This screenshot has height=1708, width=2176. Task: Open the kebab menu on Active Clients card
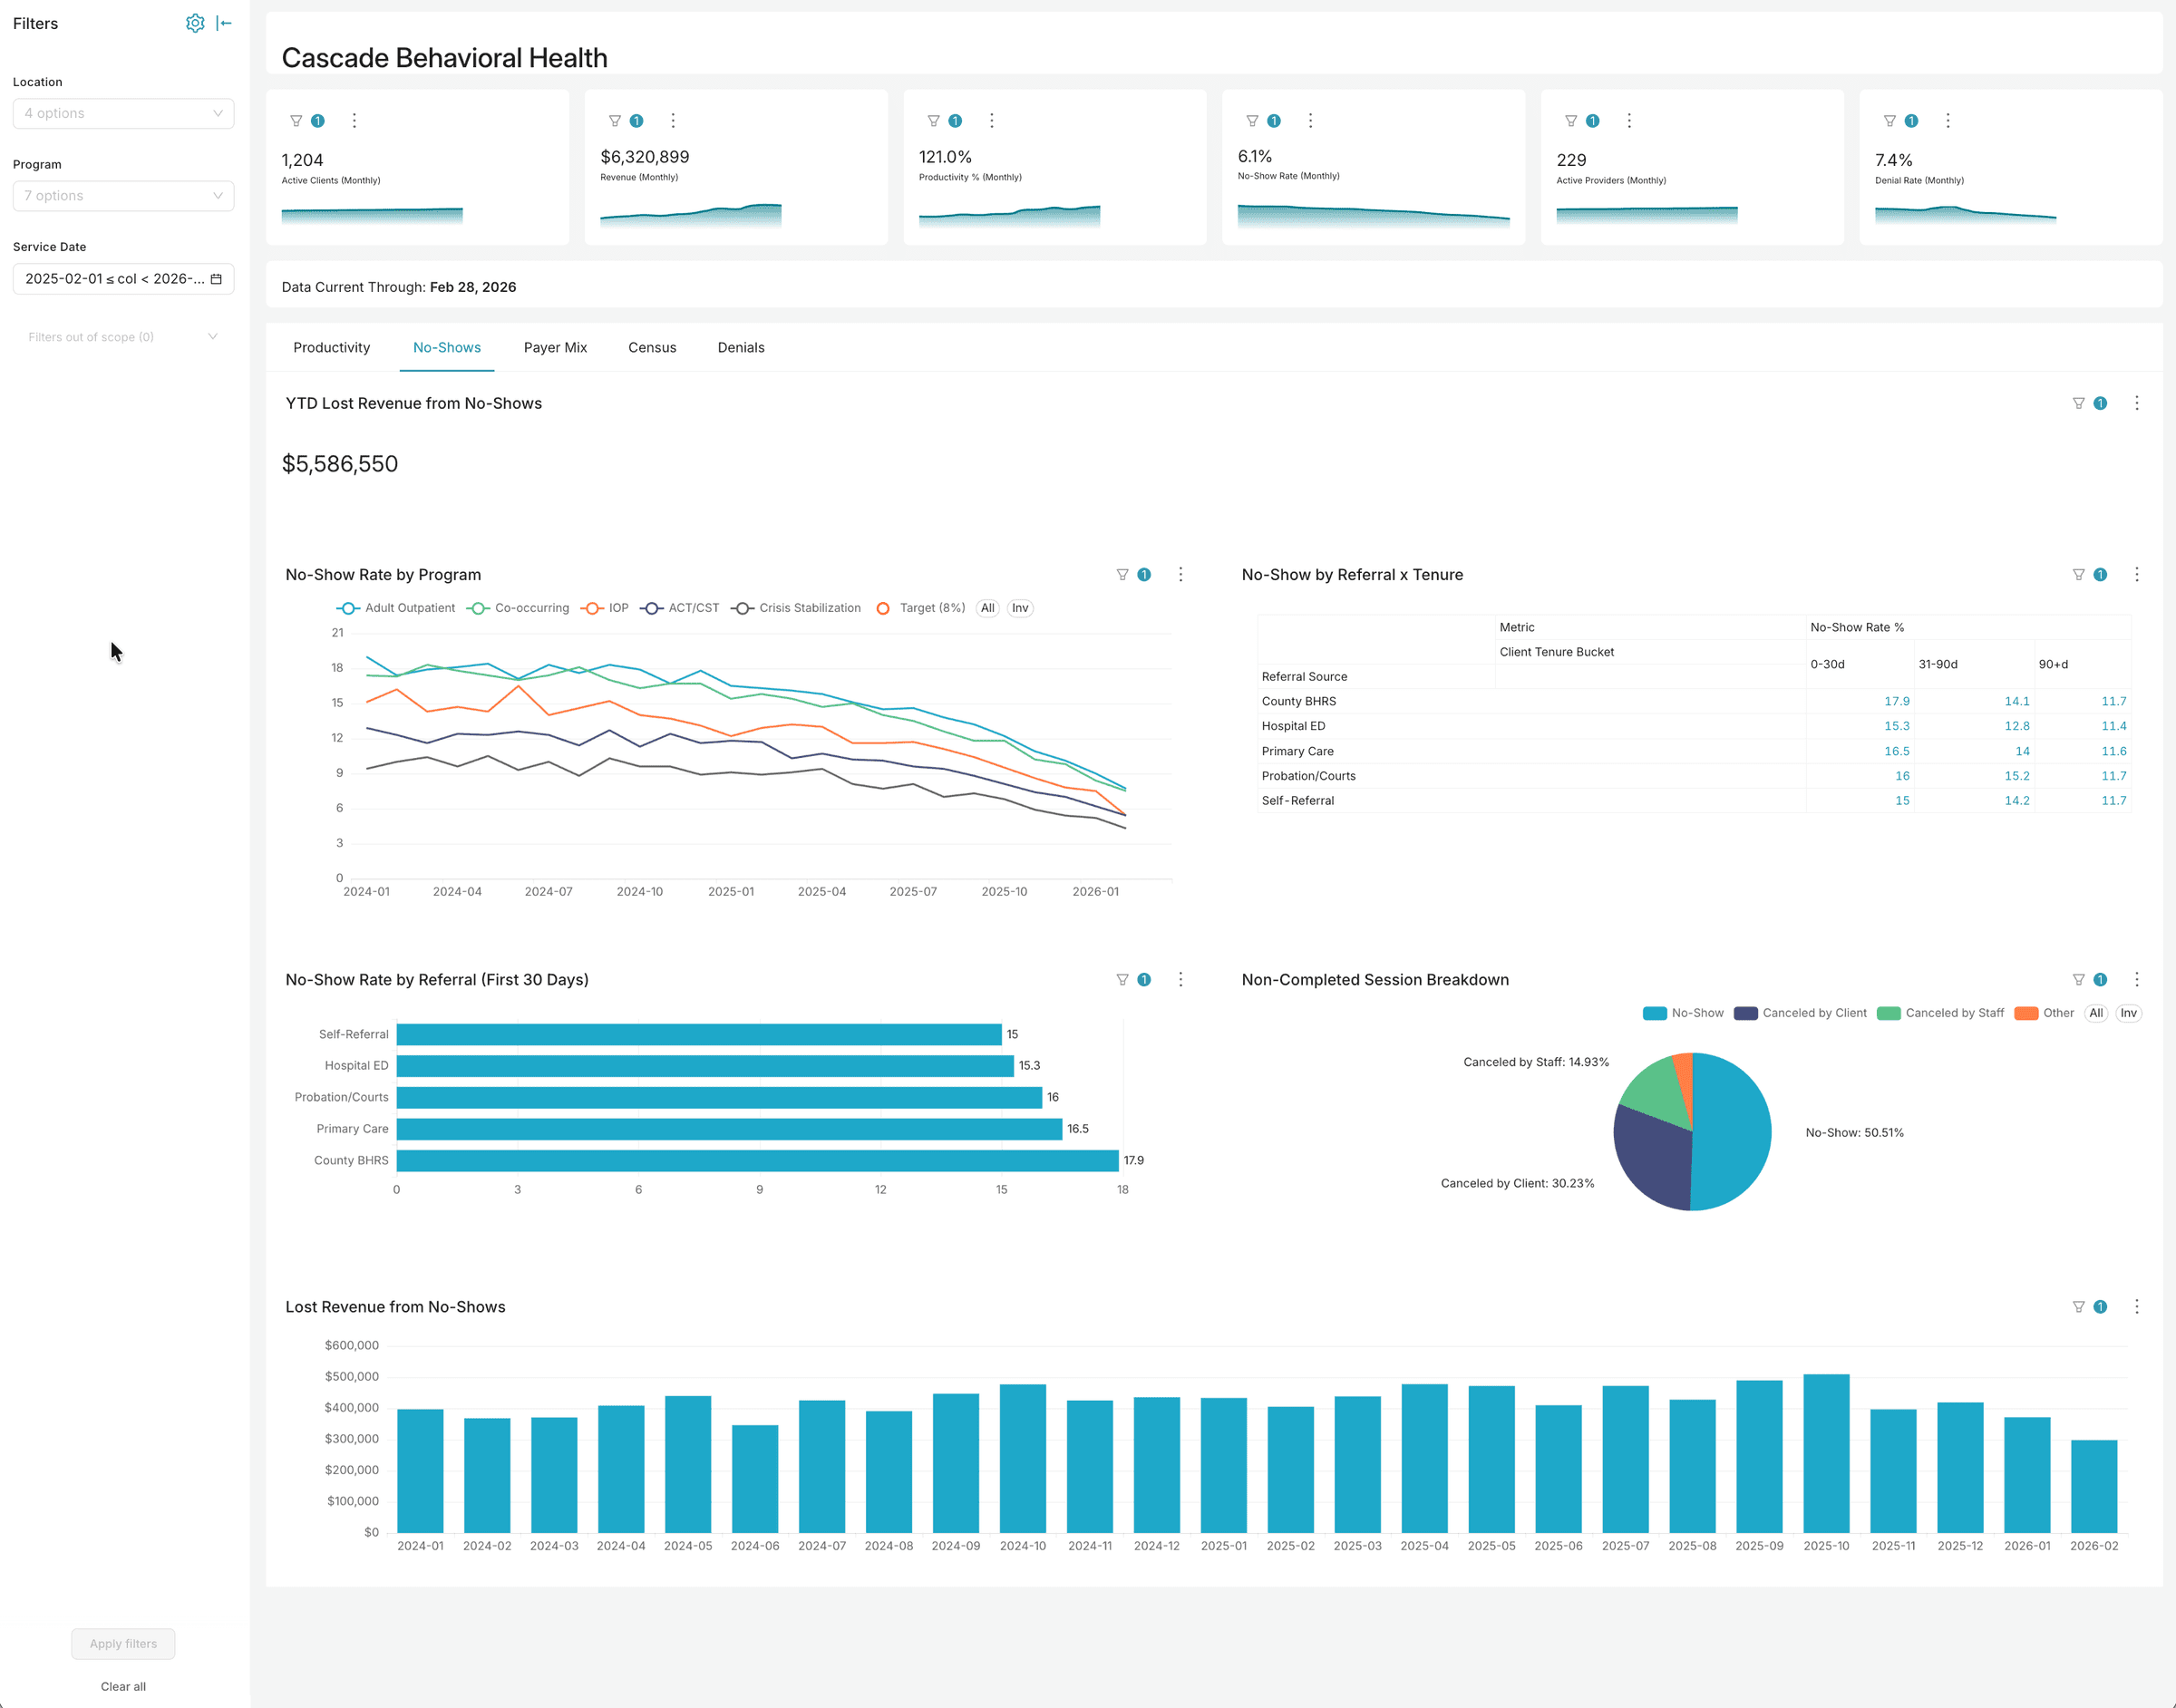(354, 120)
